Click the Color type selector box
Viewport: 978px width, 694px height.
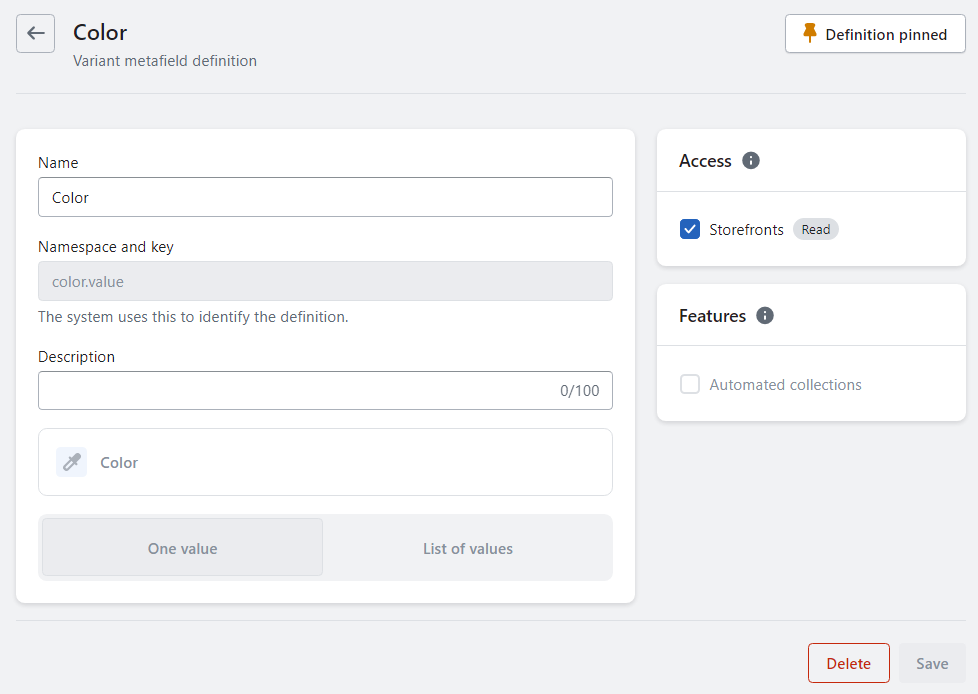tap(325, 462)
